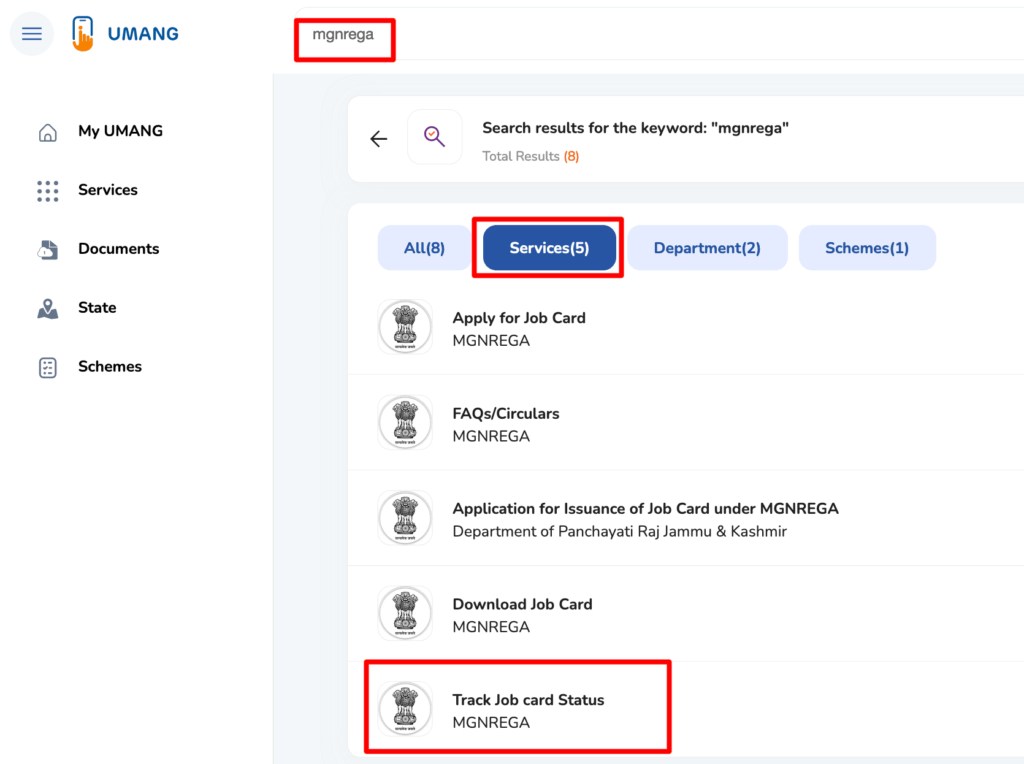Screen dimensions: 1024x764
Task: Go to My UMANG in sidebar
Action: pos(120,131)
